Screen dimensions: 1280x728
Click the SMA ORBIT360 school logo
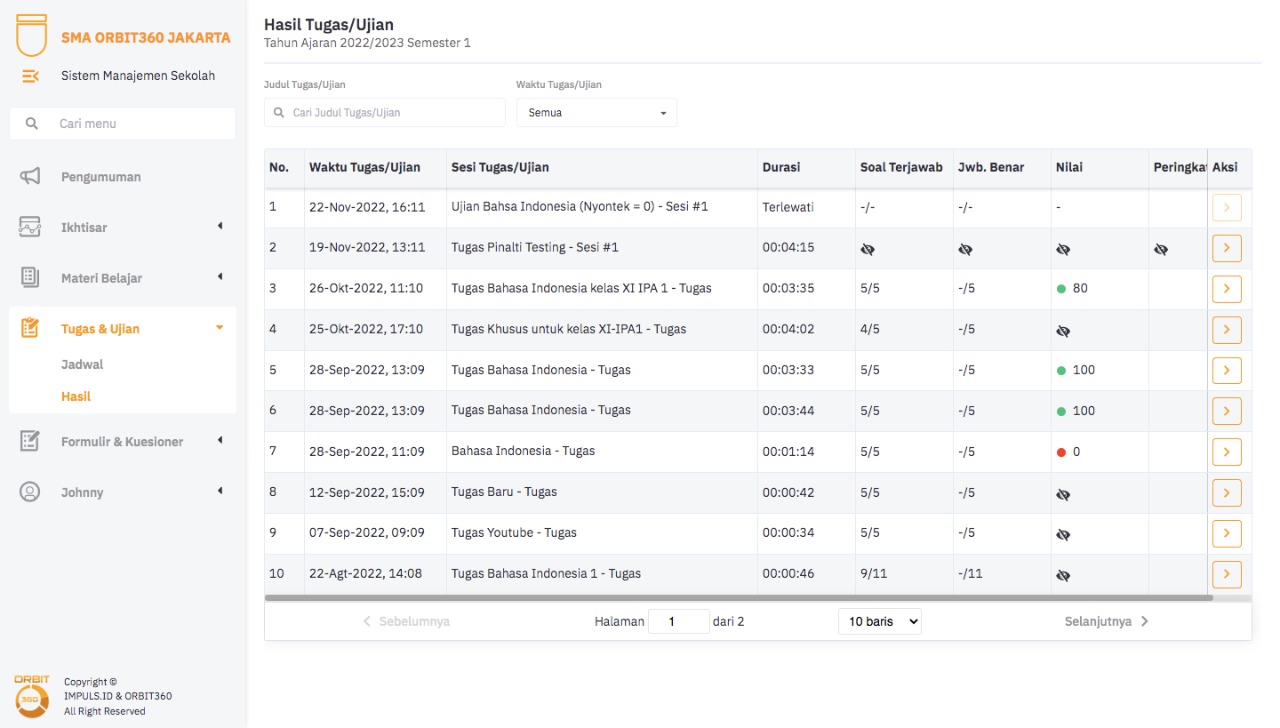coord(32,35)
